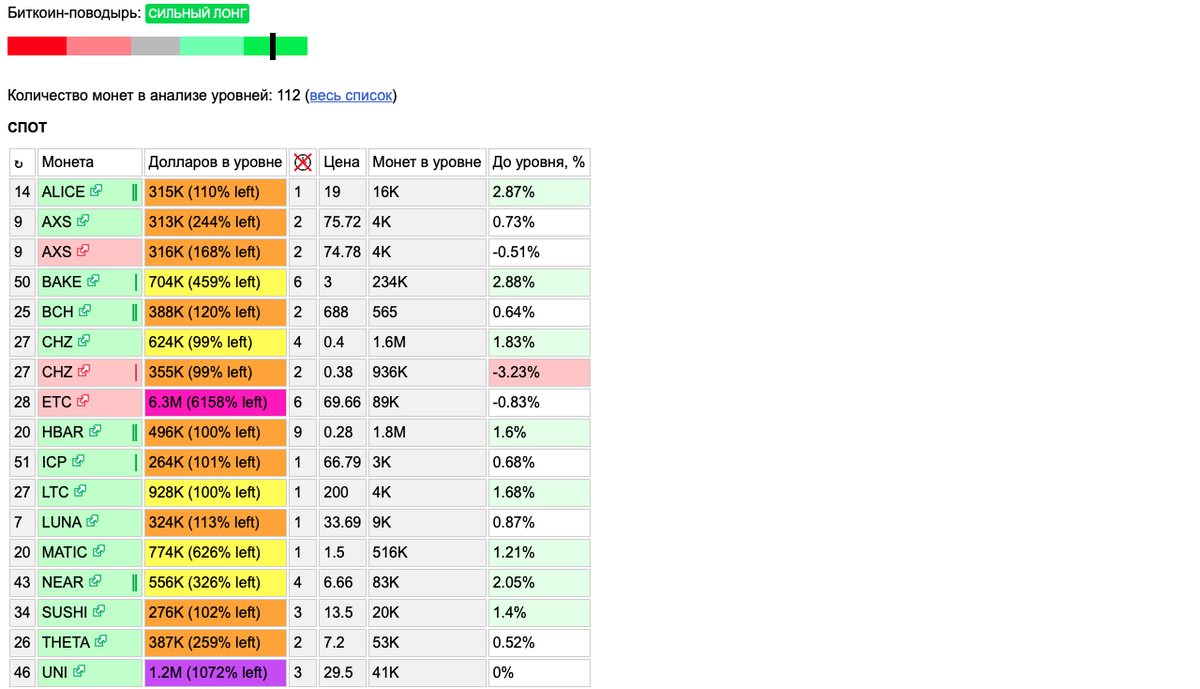Sort by 'Долларов в уровне' column header
Image resolution: width=1200 pixels, height=689 pixels.
point(215,162)
